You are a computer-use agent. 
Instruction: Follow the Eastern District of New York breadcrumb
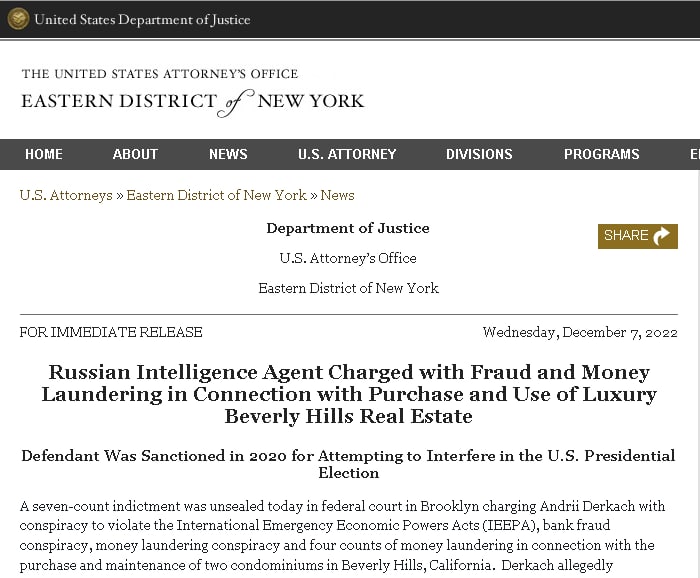click(216, 195)
